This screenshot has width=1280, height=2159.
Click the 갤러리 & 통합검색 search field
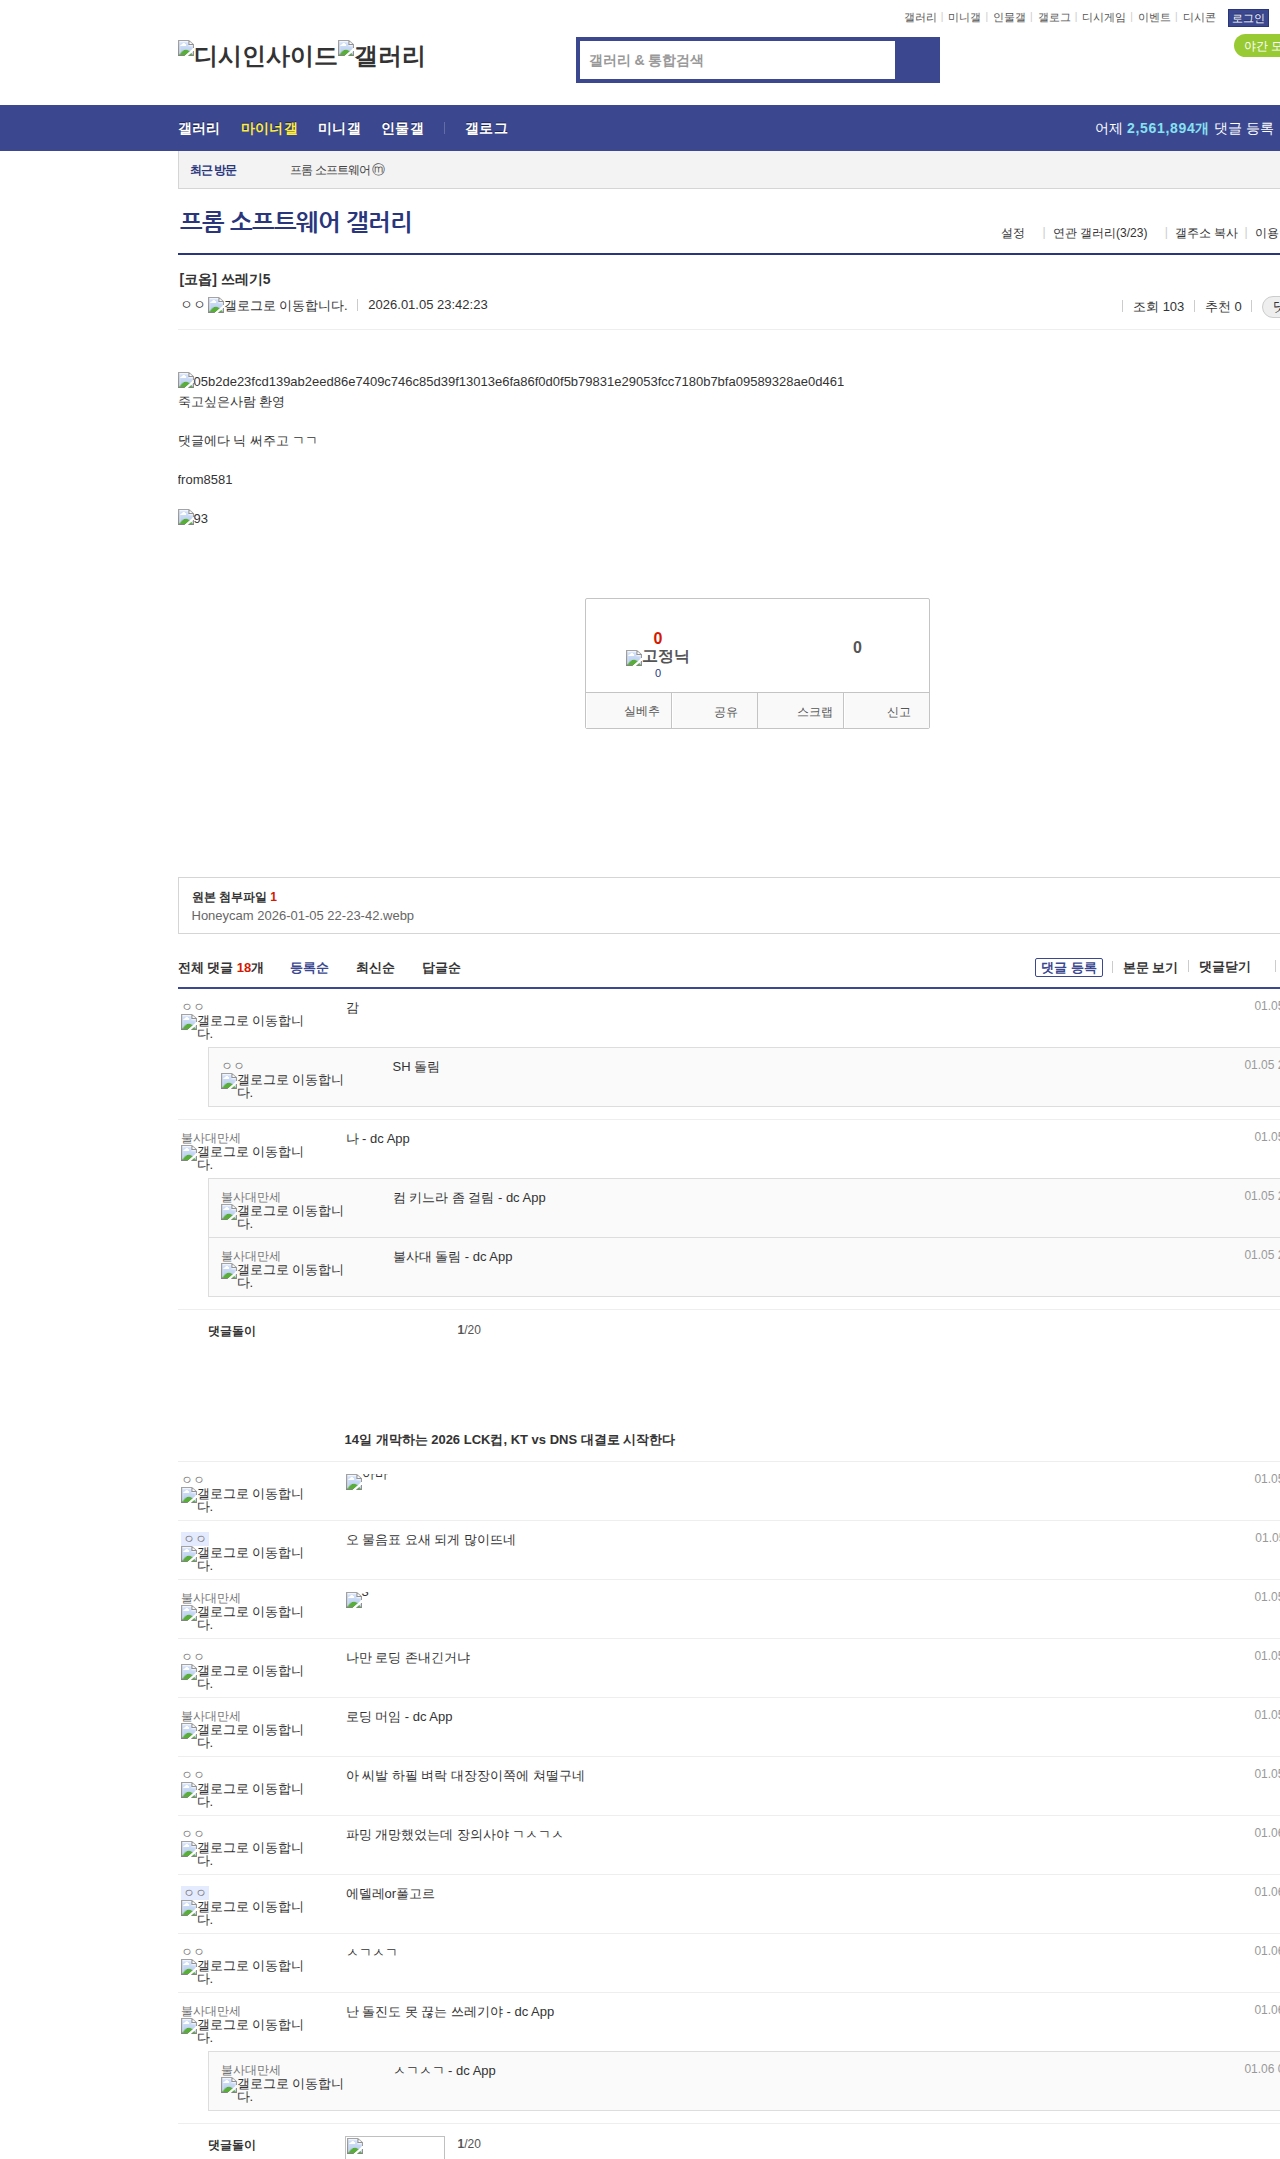[737, 60]
